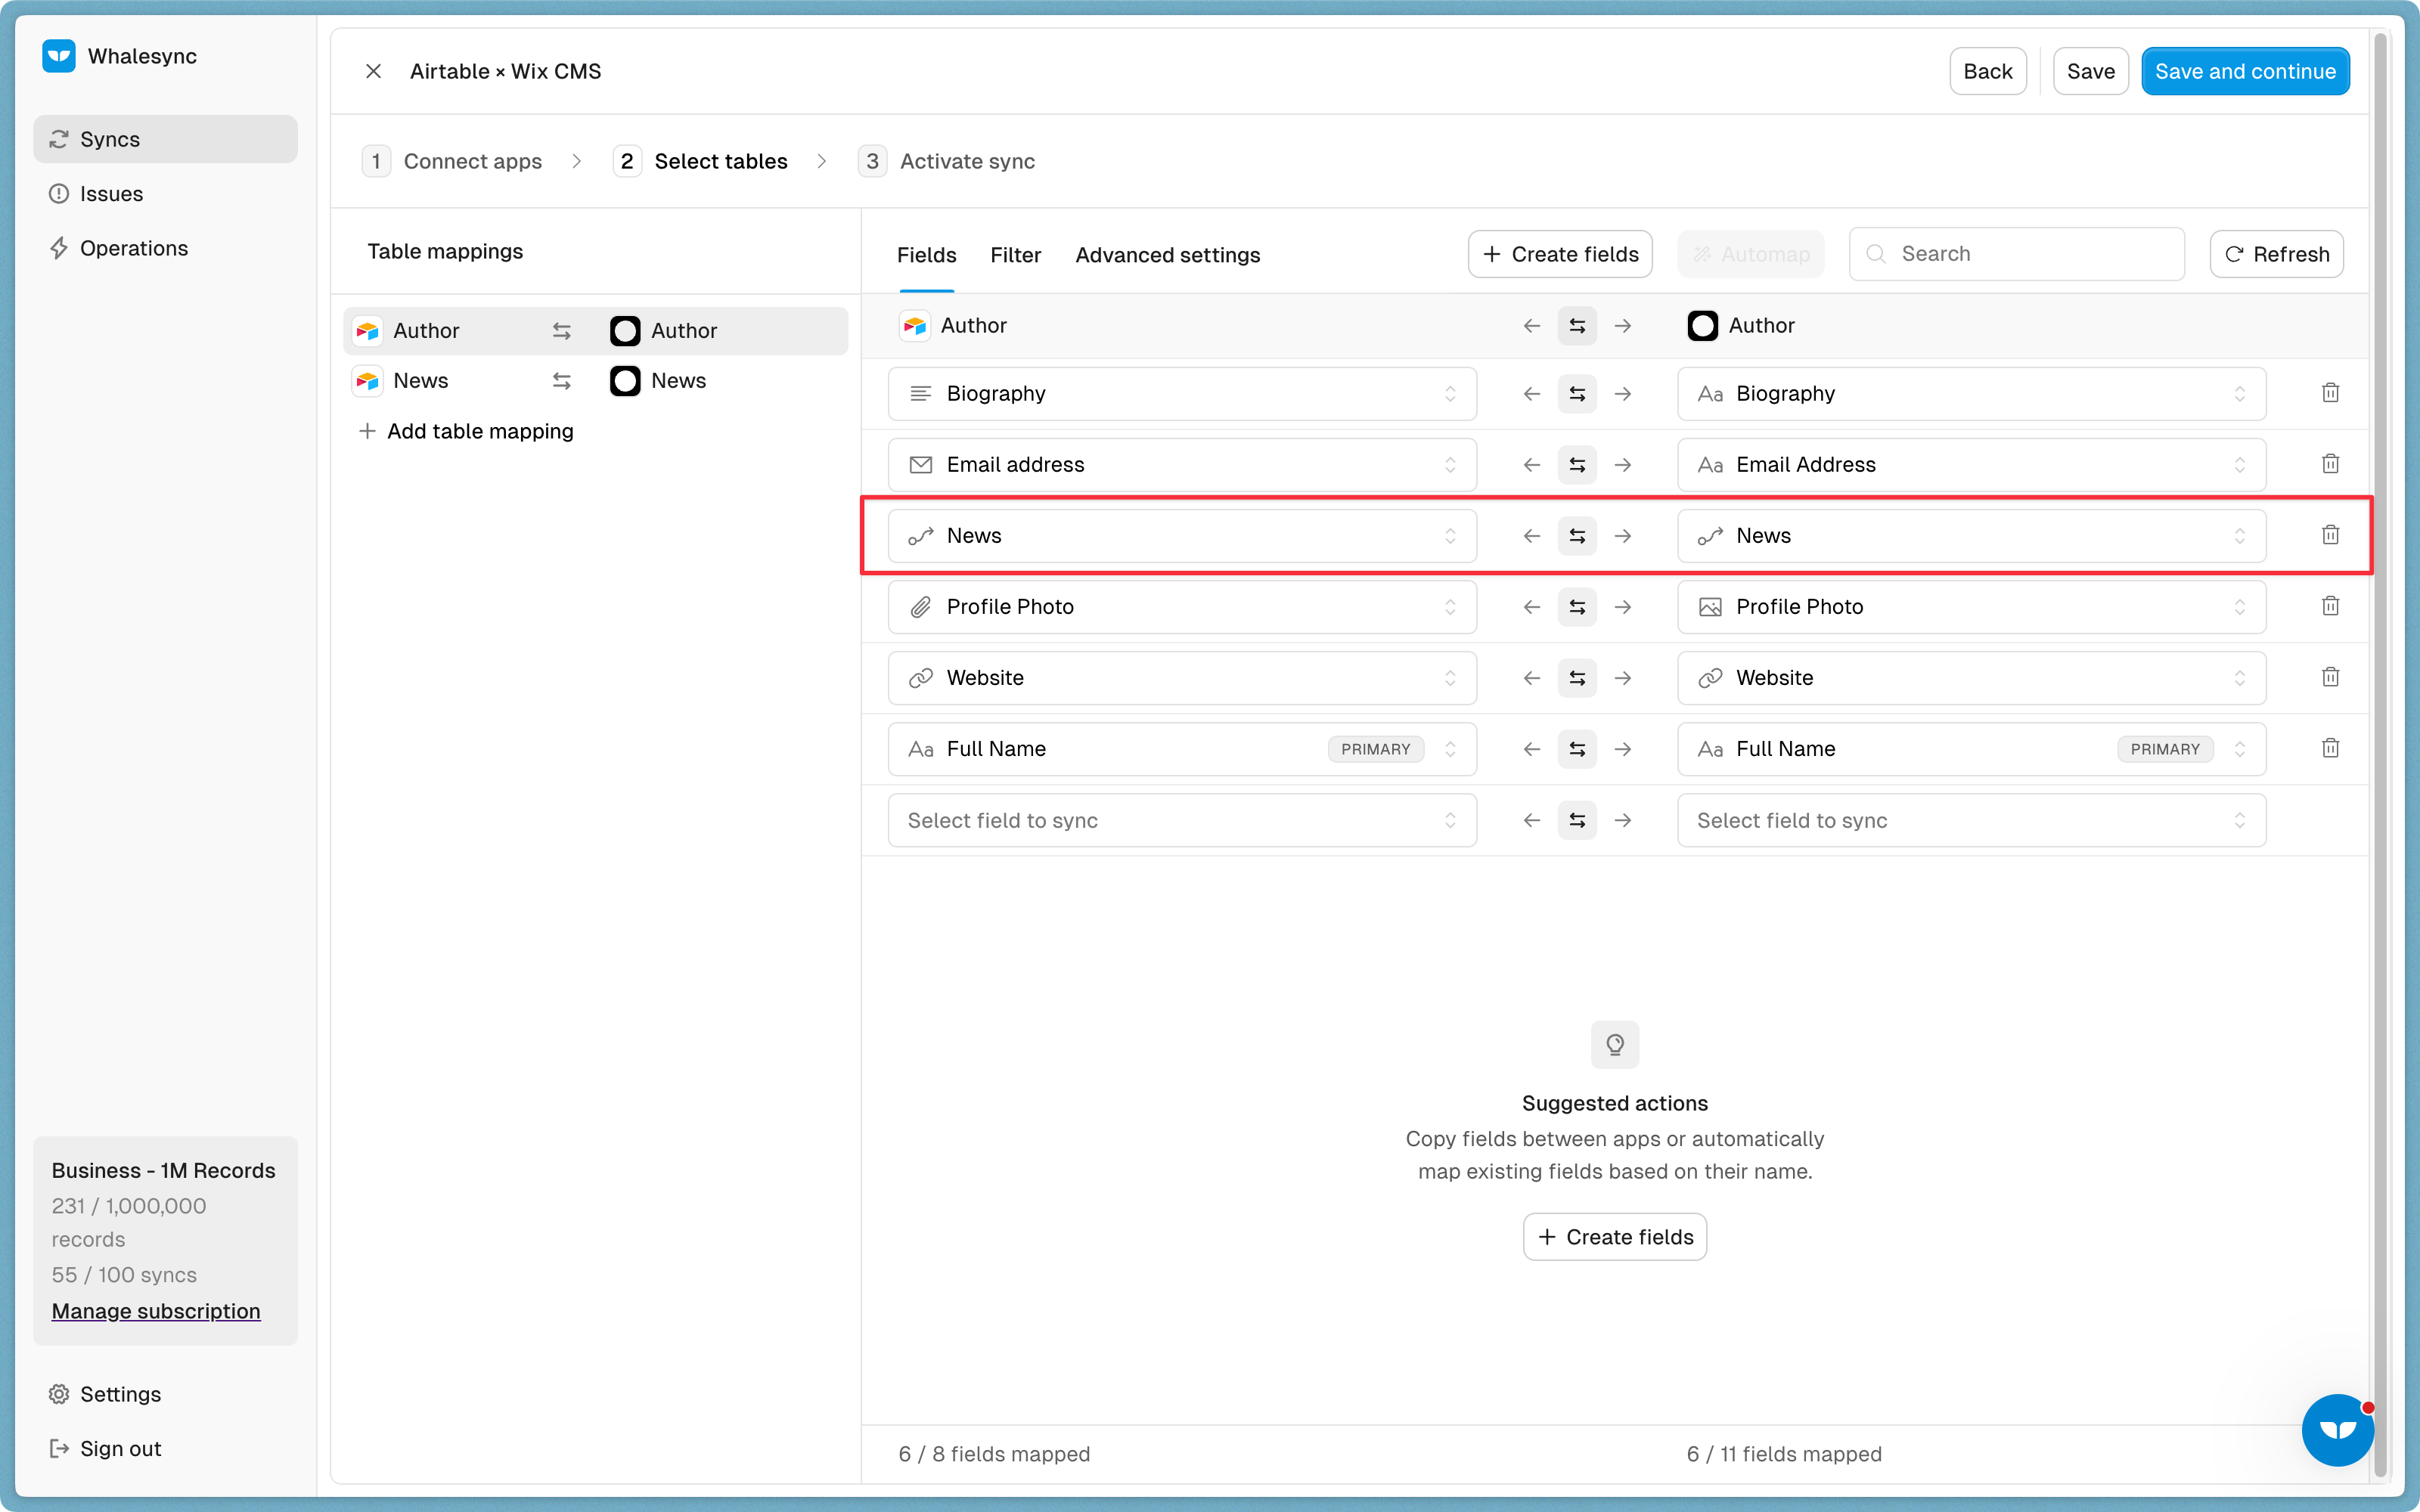Viewport: 2420px width, 1512px height.
Task: Toggle two-way sync for Profile Photo field
Action: click(x=1577, y=607)
